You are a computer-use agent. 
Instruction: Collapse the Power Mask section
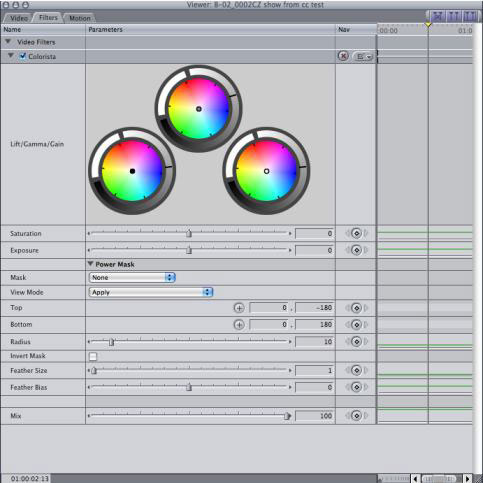click(x=90, y=264)
